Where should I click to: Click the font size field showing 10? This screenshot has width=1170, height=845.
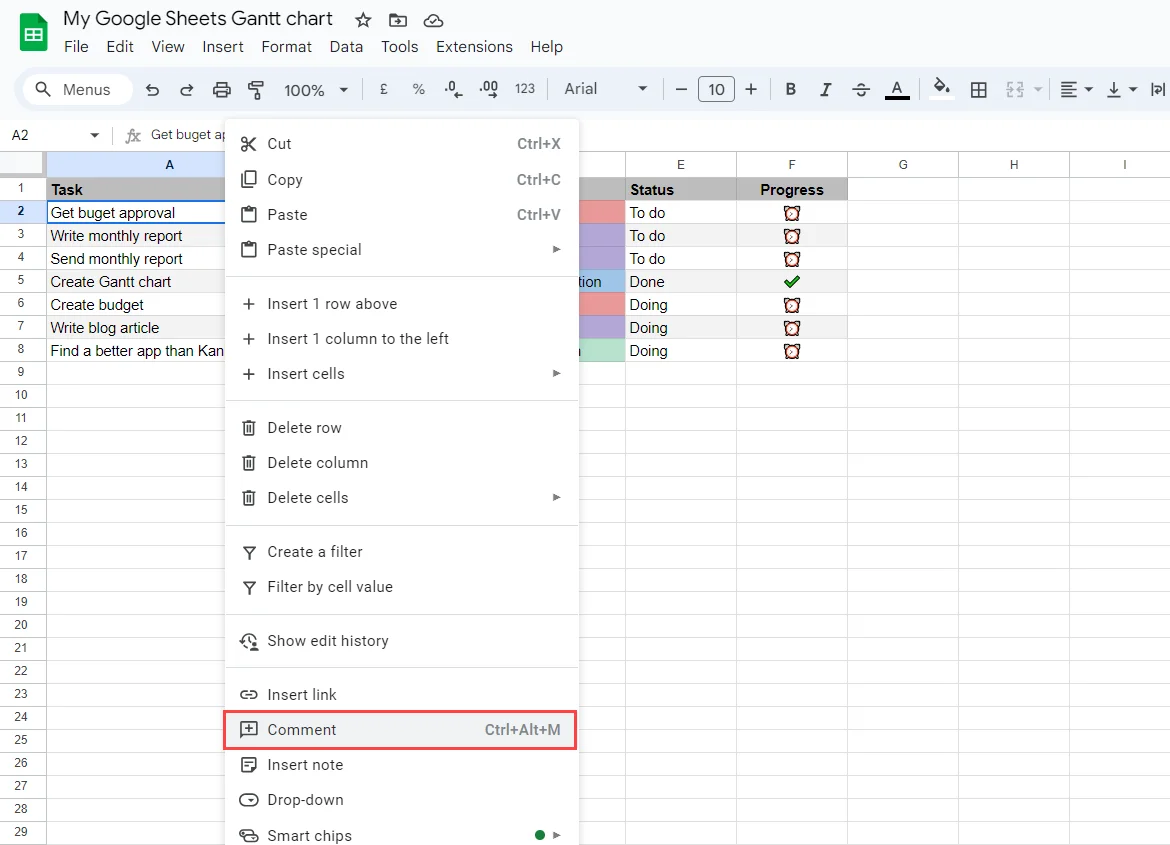(x=716, y=90)
